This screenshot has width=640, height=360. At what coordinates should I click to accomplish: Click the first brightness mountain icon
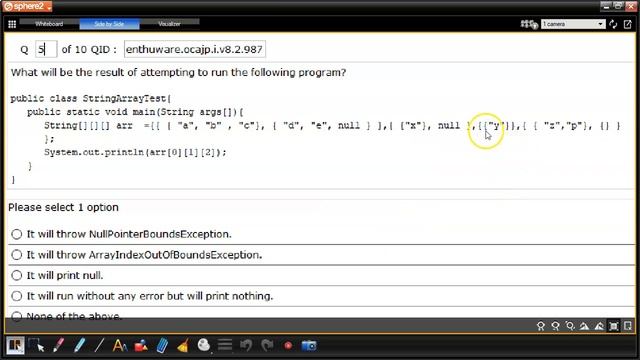click(584, 326)
